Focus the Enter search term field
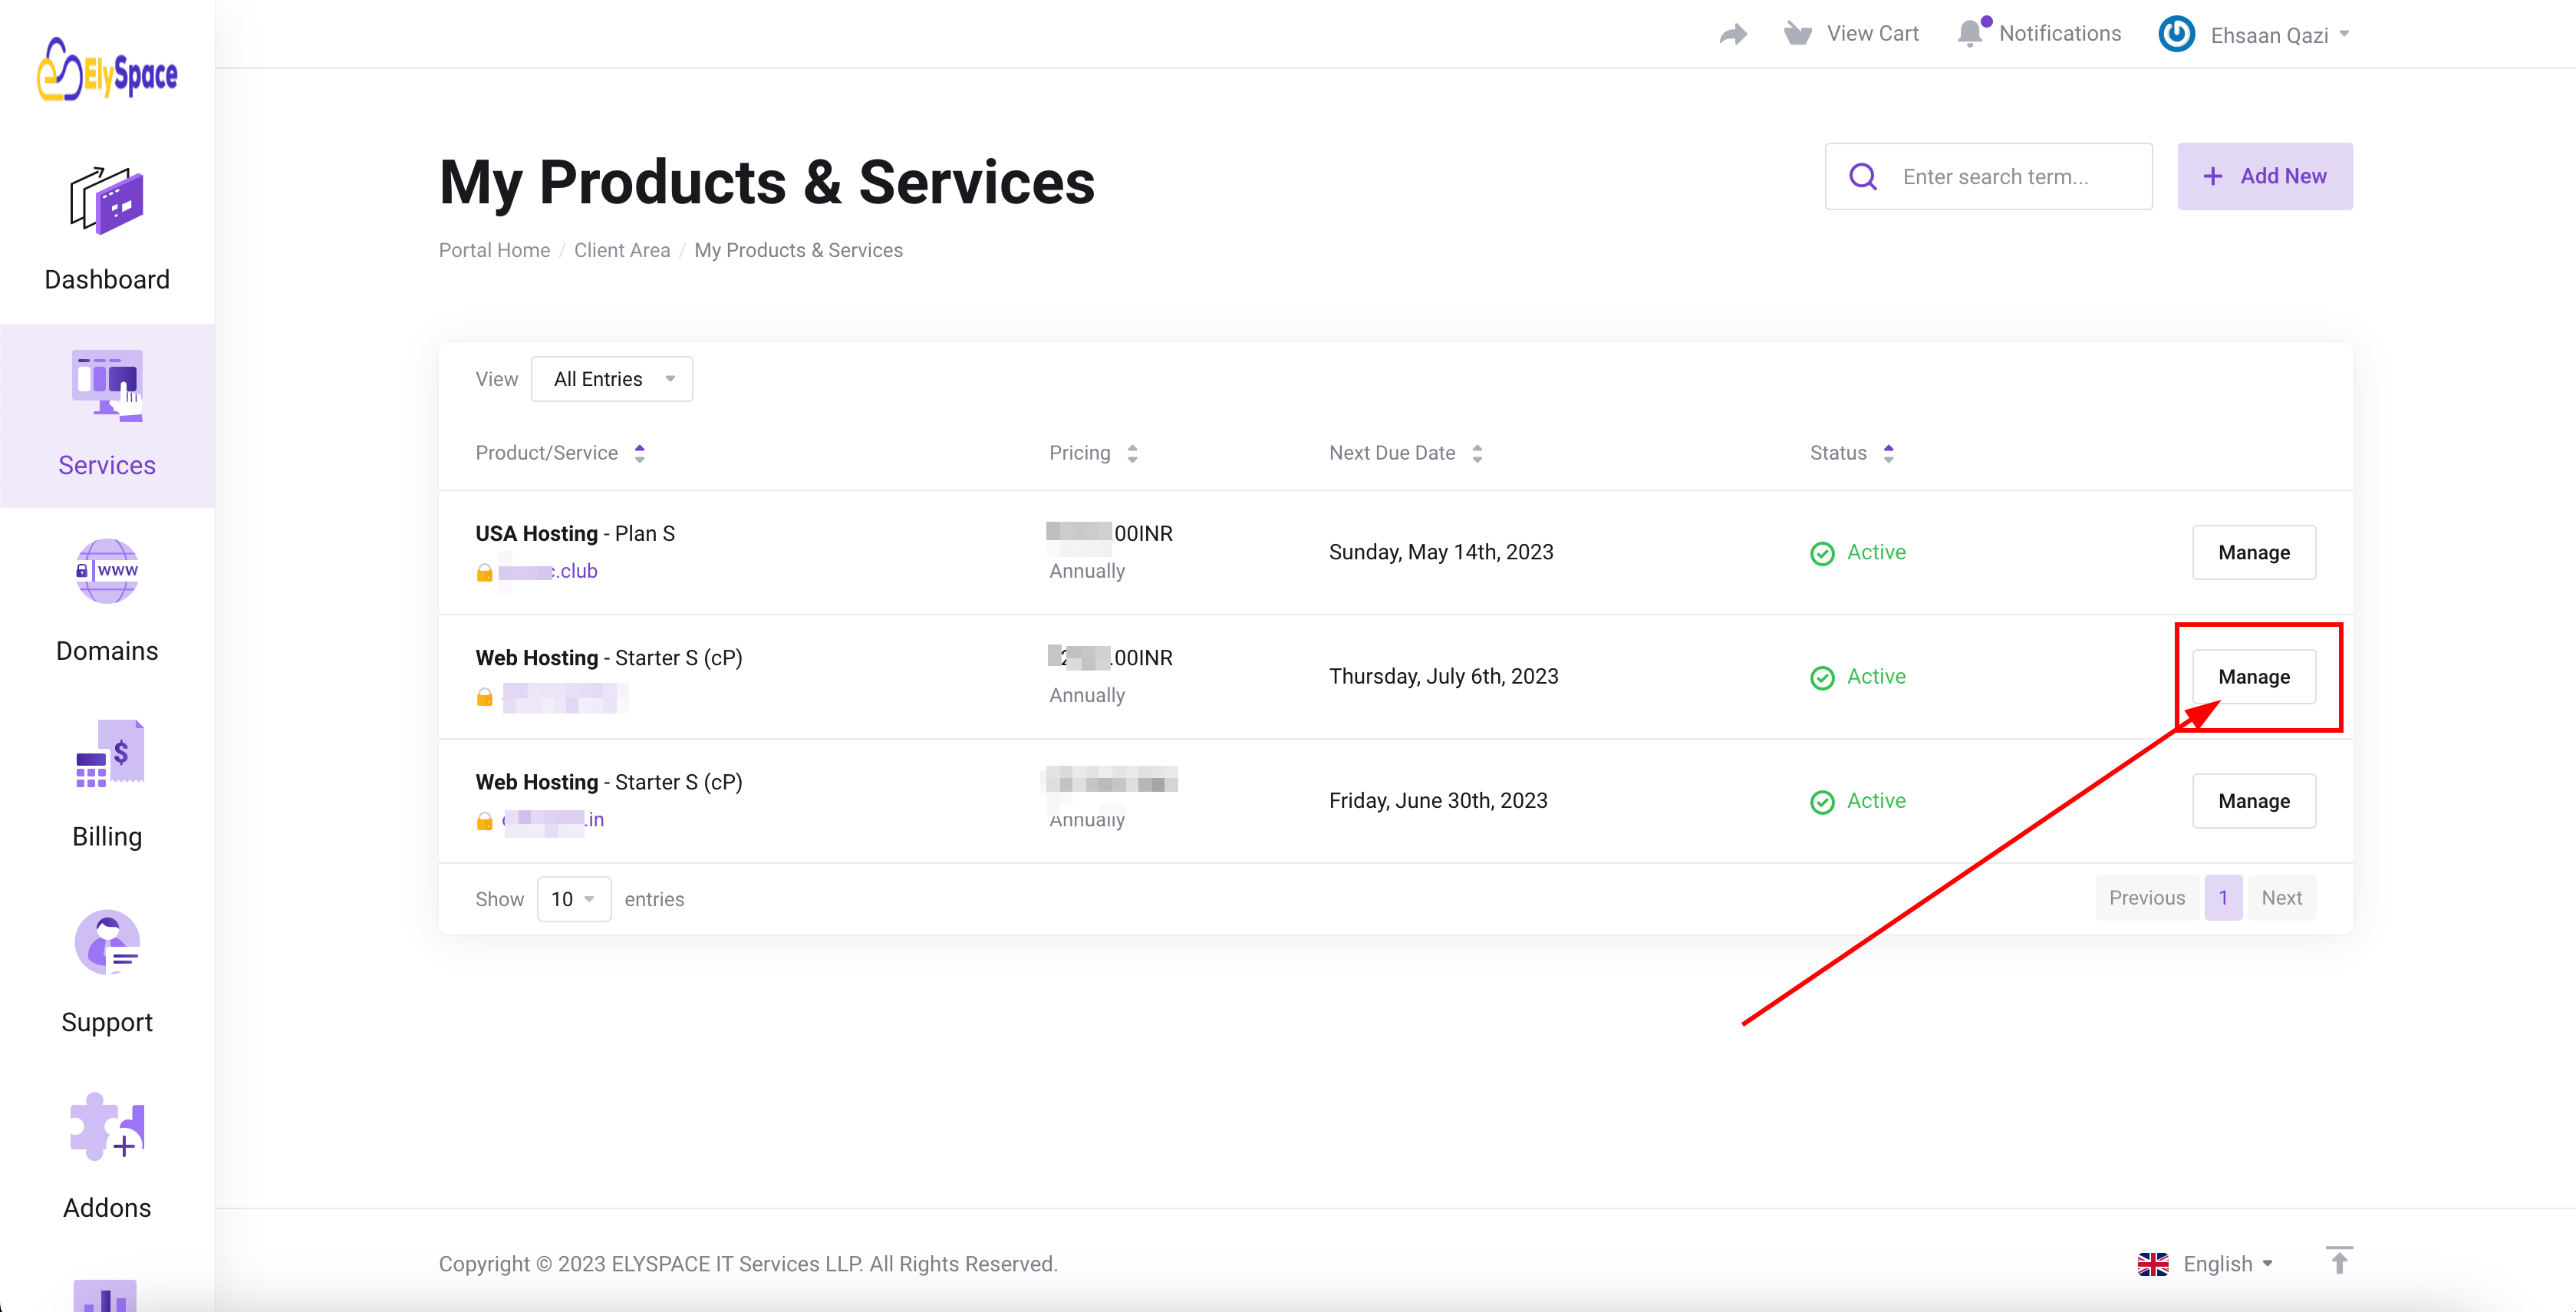The width and height of the screenshot is (2576, 1312). click(1988, 176)
